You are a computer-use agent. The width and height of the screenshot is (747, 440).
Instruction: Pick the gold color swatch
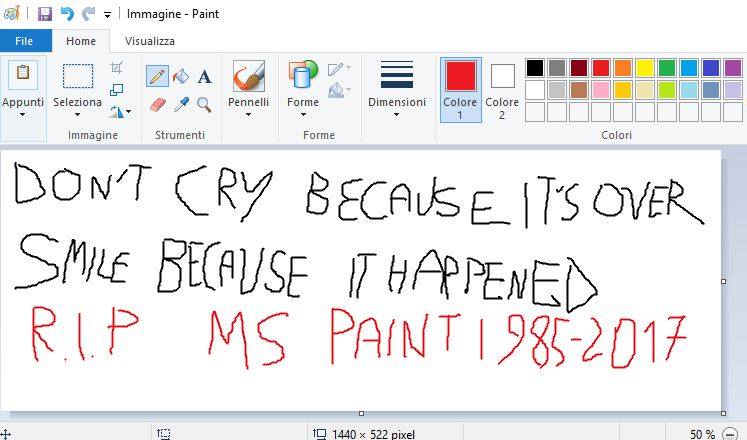[x=623, y=90]
